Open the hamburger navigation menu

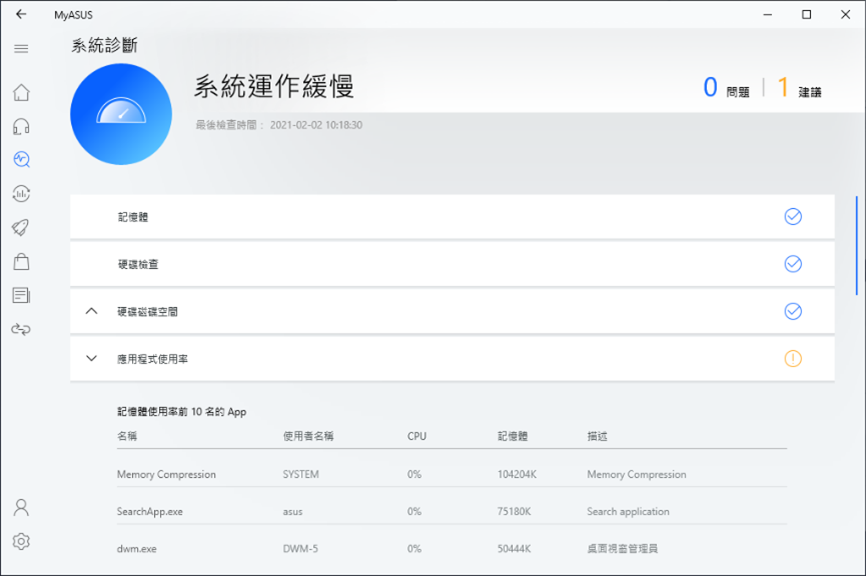point(21,48)
